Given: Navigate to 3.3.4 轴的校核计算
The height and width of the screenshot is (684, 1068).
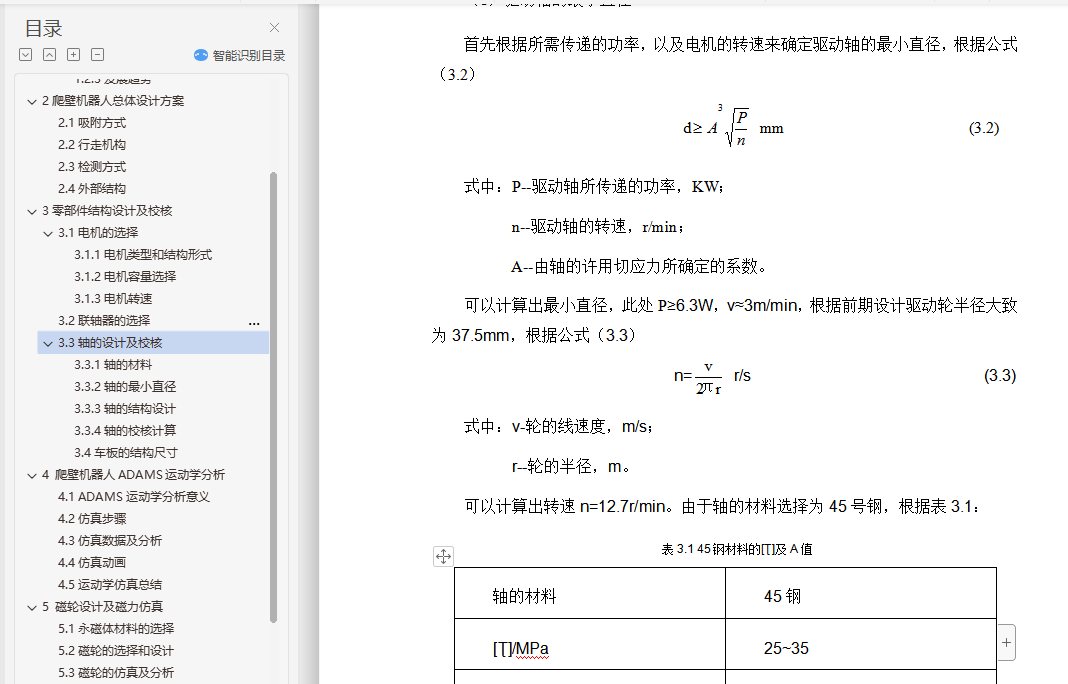Looking at the screenshot, I should pyautogui.click(x=125, y=431).
